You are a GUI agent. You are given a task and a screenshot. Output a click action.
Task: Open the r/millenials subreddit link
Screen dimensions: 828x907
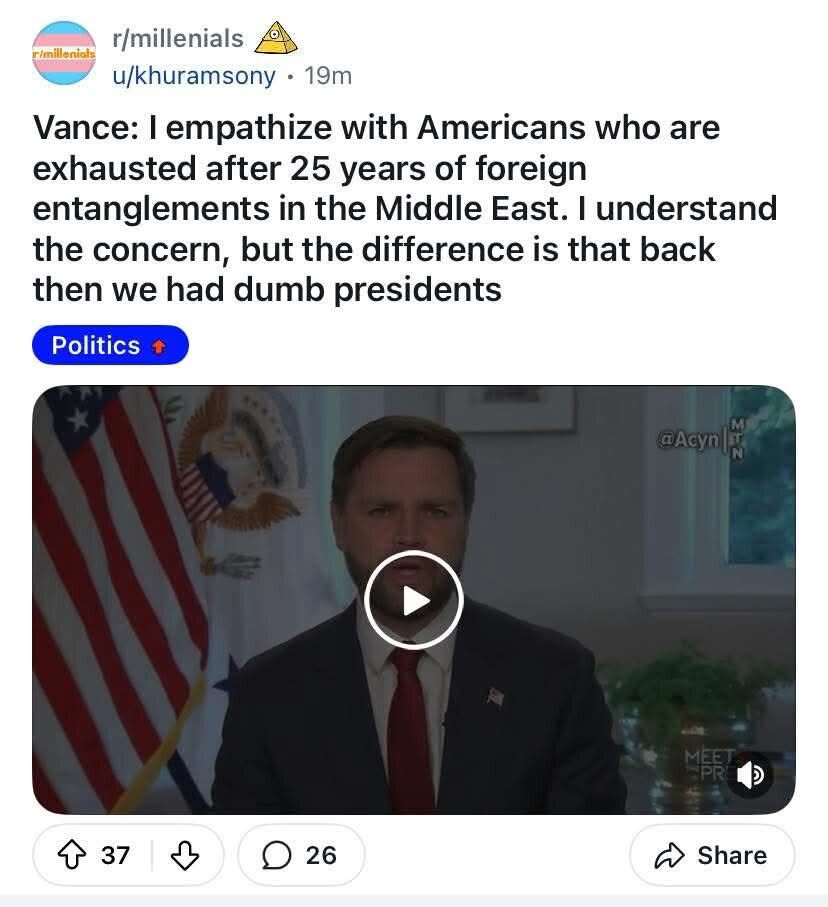tap(178, 38)
